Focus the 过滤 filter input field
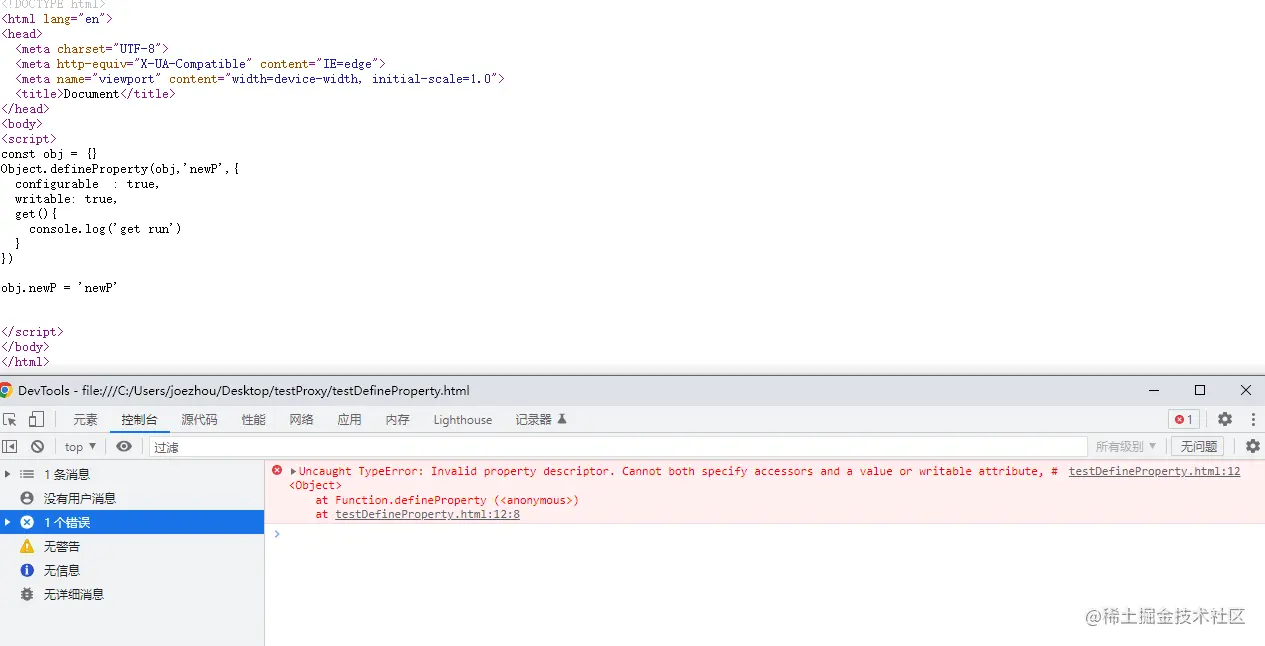This screenshot has width=1265, height=646. tap(618, 447)
